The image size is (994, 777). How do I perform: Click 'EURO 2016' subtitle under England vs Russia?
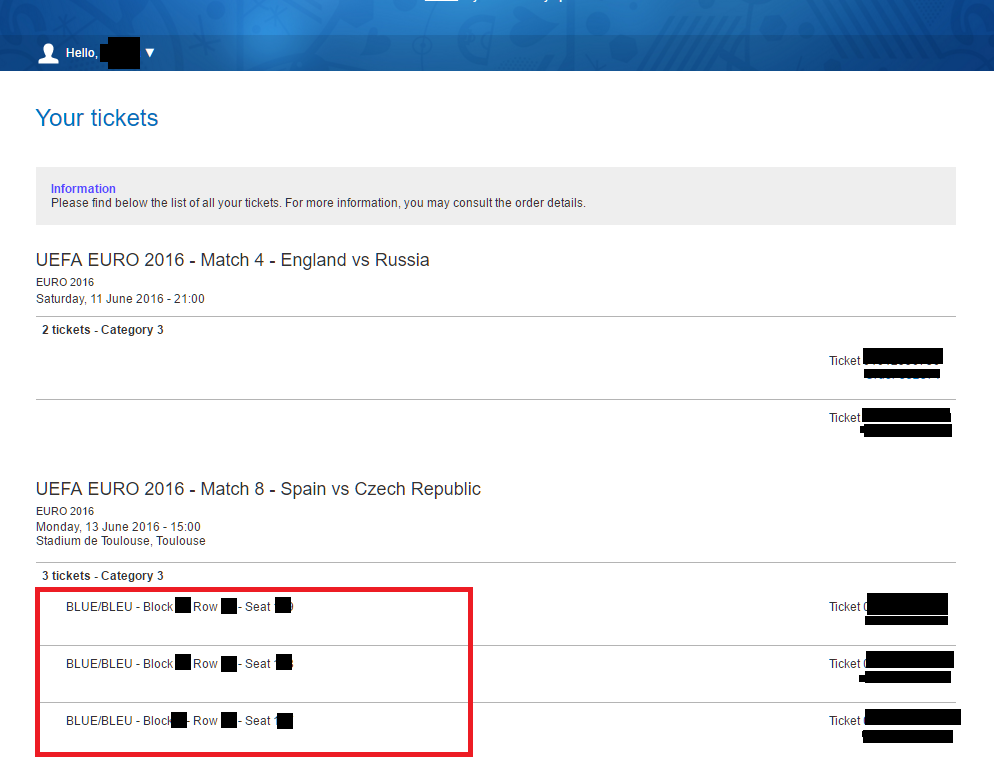coord(65,282)
